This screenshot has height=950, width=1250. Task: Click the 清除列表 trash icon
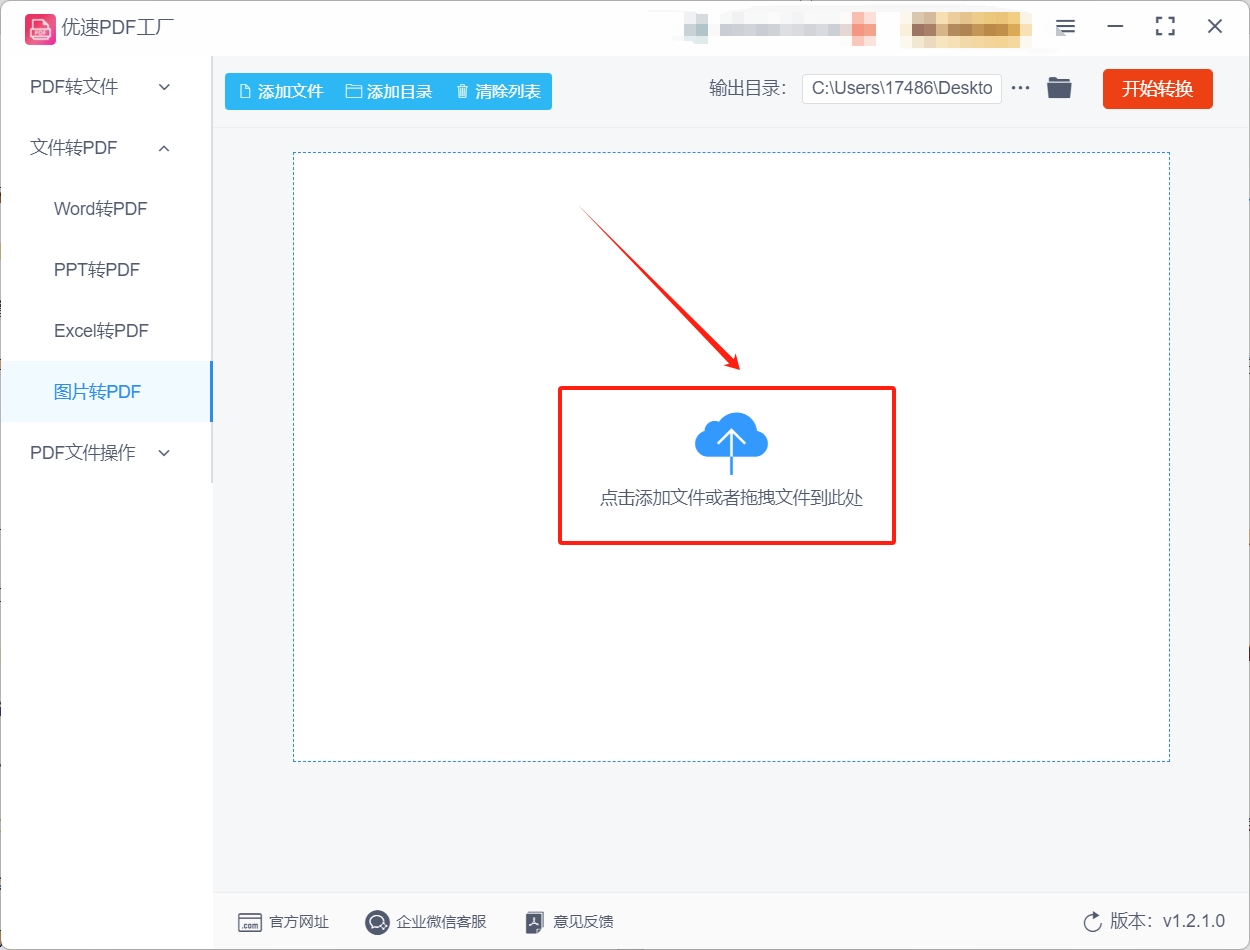click(x=461, y=91)
